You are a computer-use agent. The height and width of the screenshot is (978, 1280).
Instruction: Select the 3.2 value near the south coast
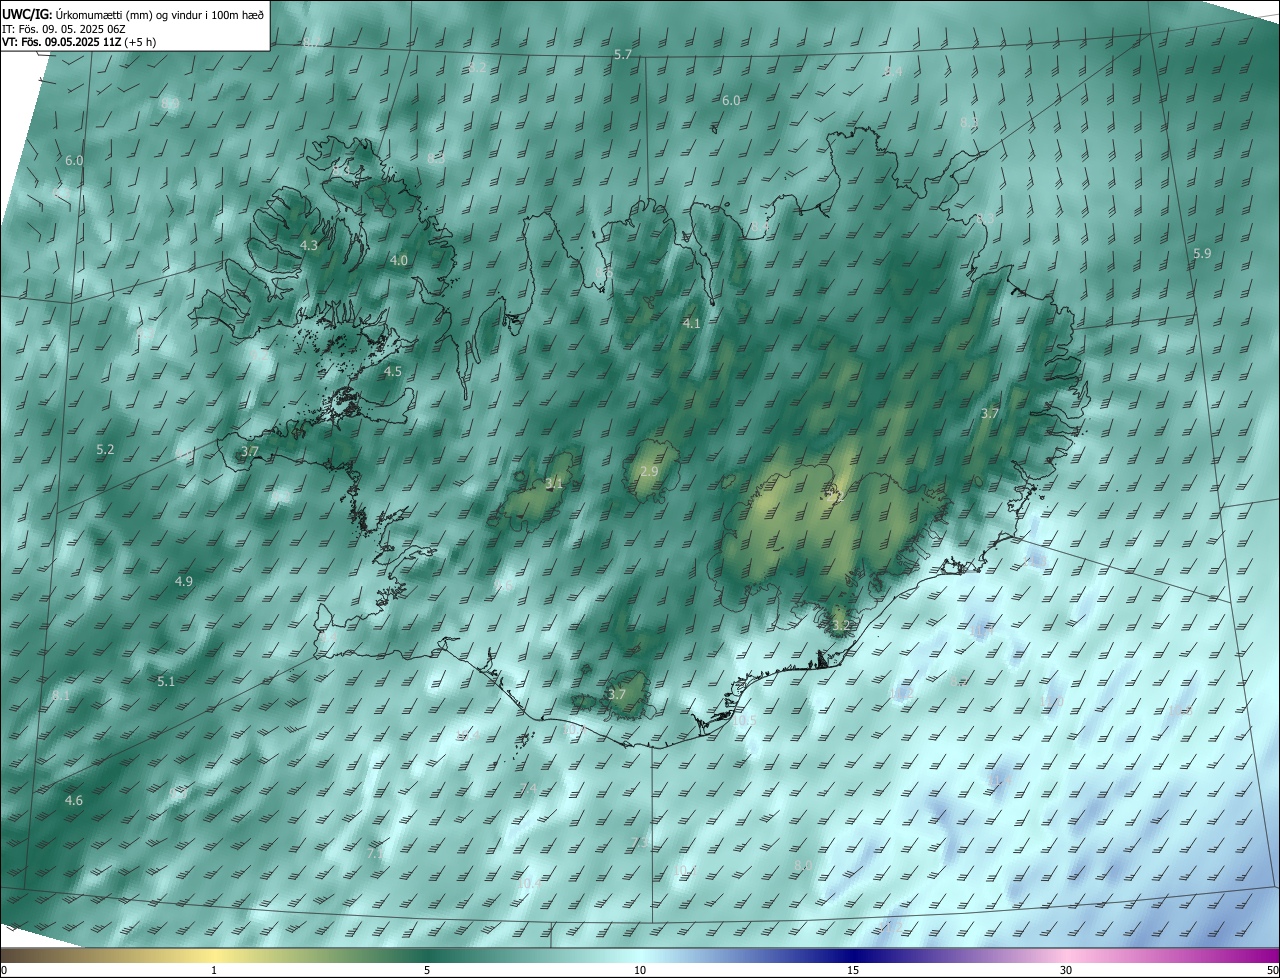[841, 626]
